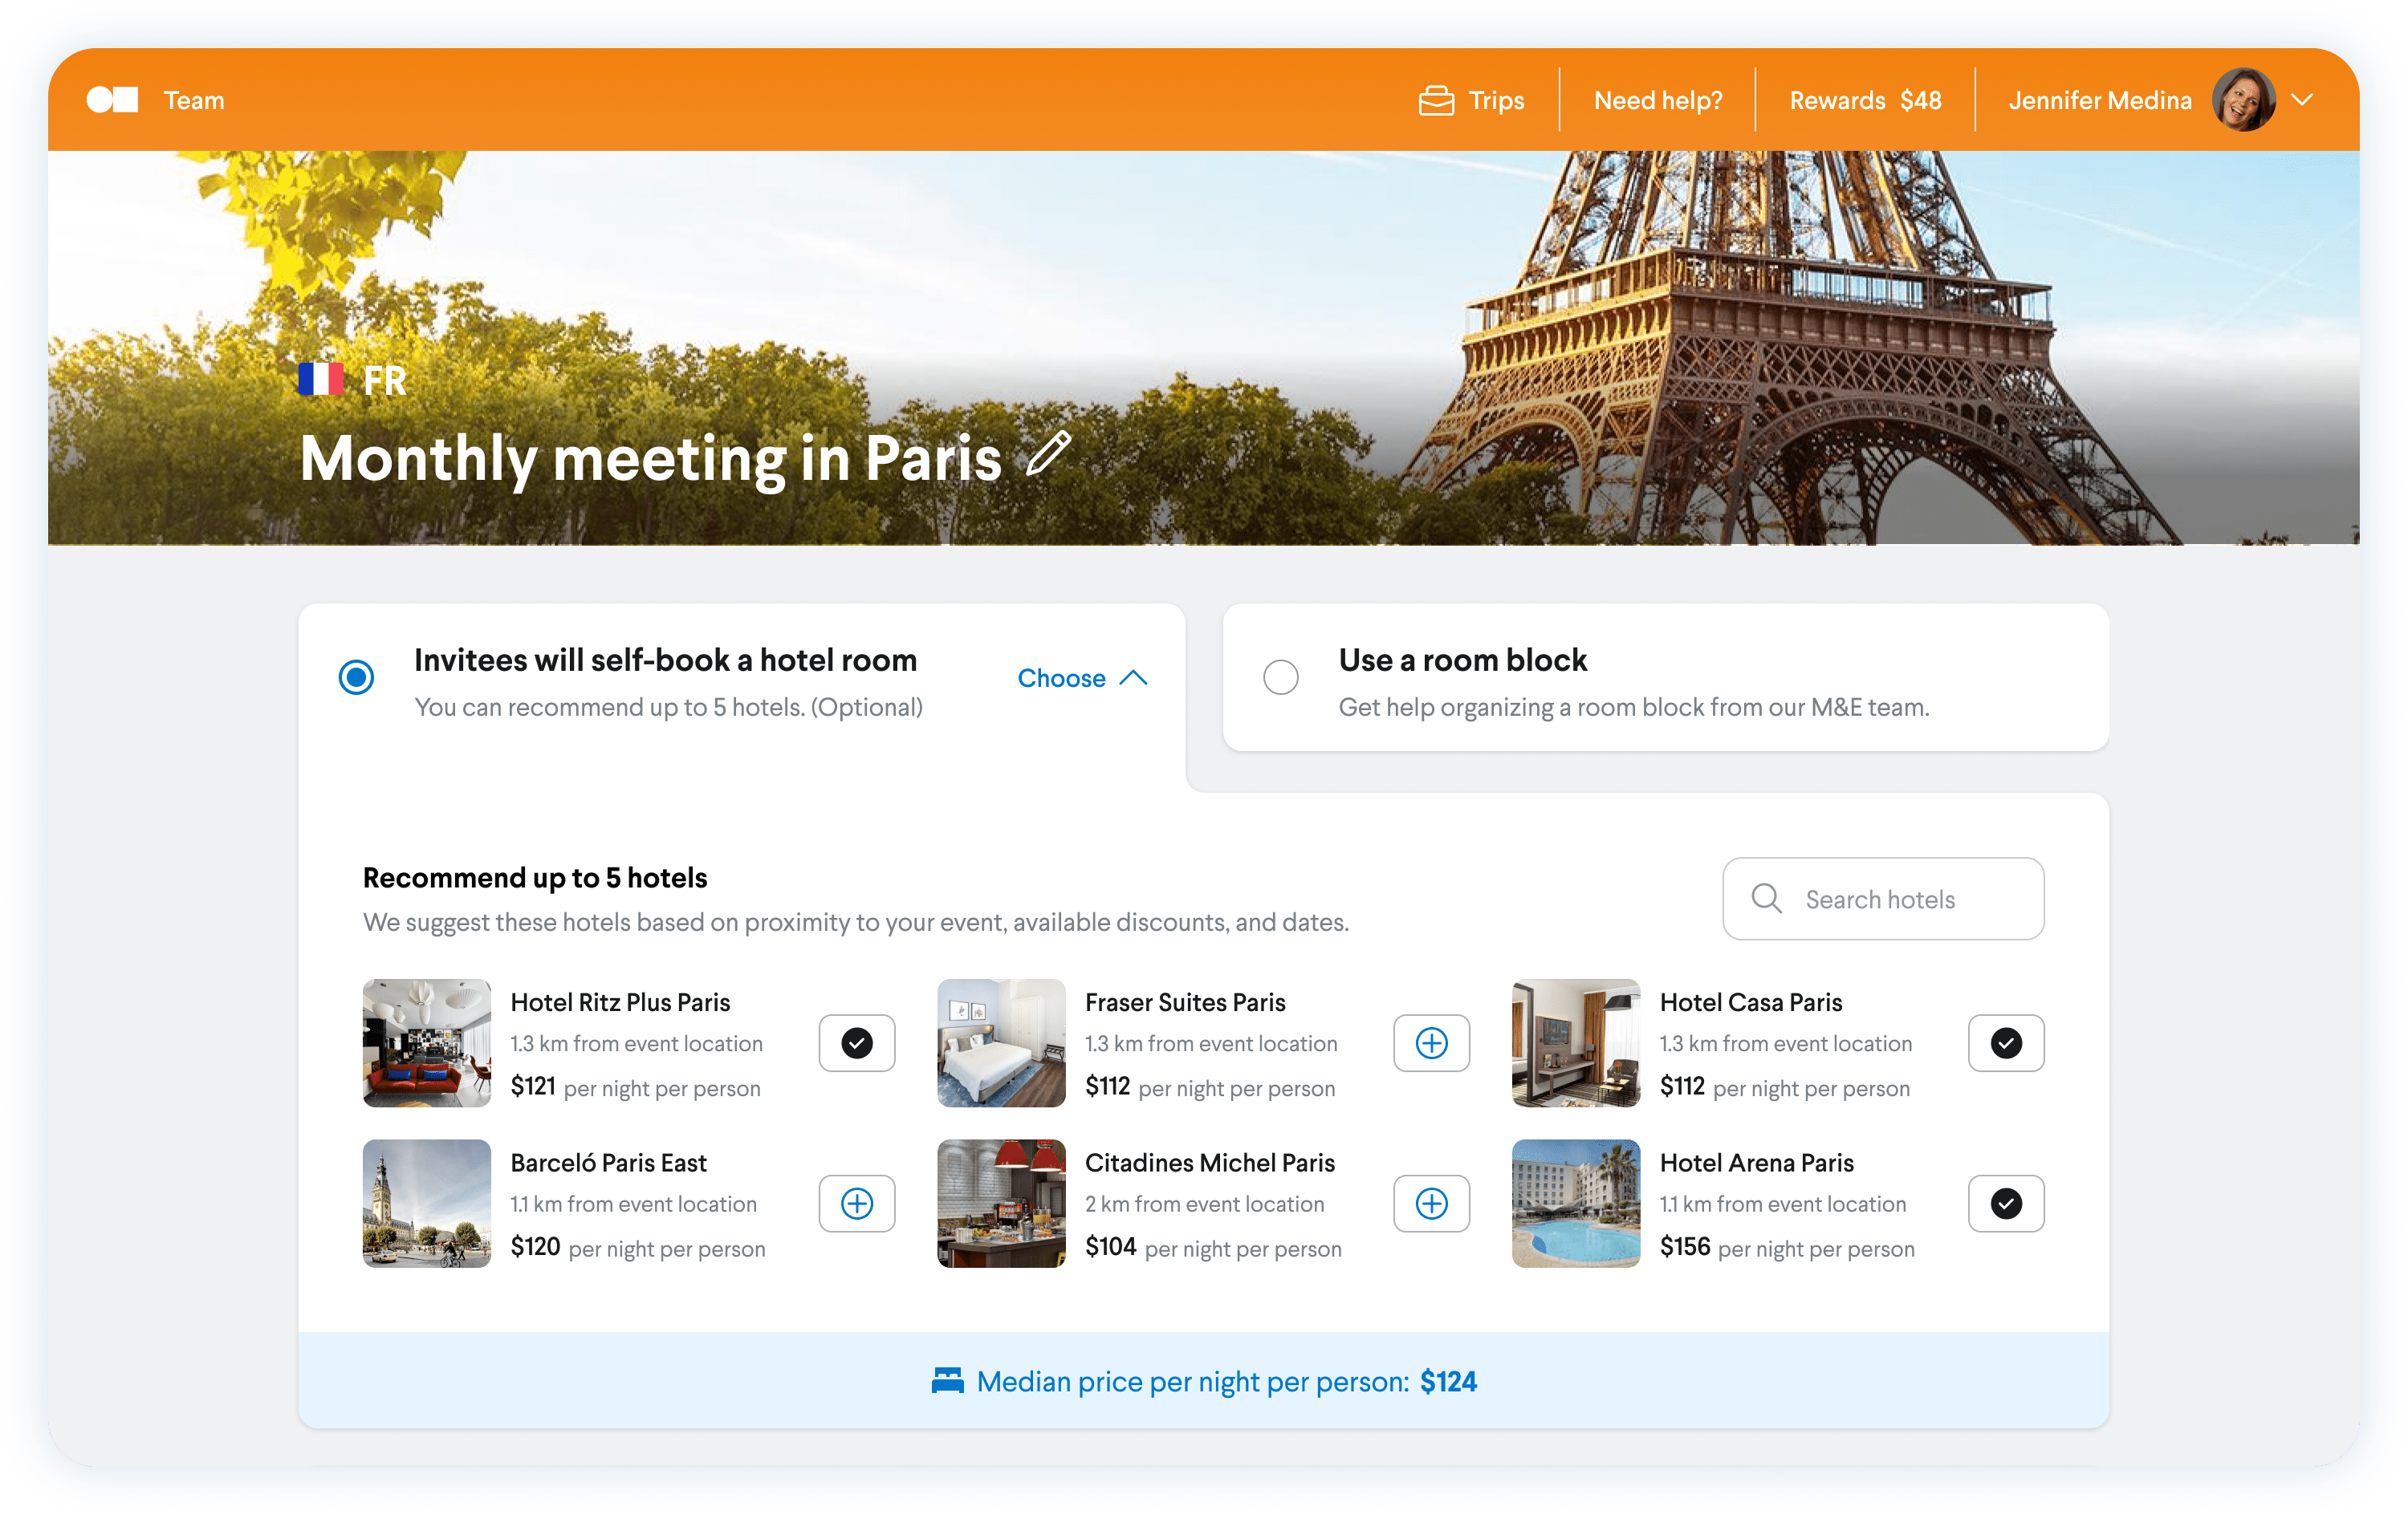
Task: Add Citadines Michel Paris with plus button
Action: point(1431,1203)
